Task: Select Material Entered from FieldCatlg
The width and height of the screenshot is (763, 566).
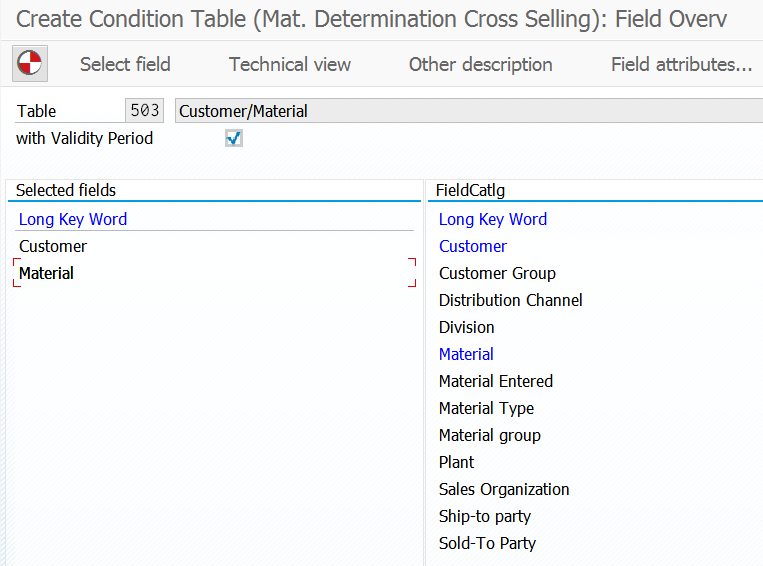Action: coord(495,381)
